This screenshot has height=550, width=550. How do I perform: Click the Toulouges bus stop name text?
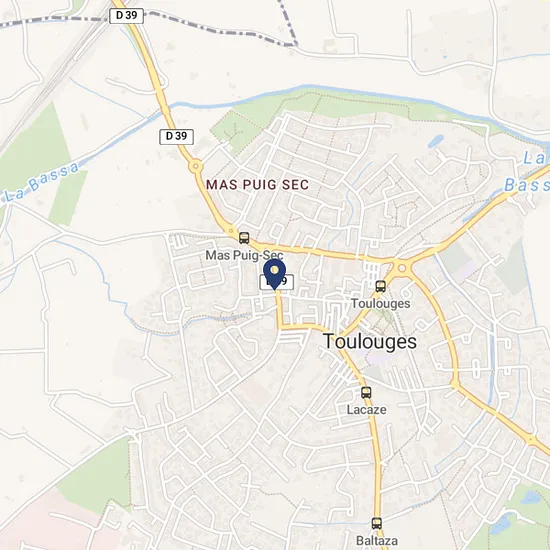point(381,303)
